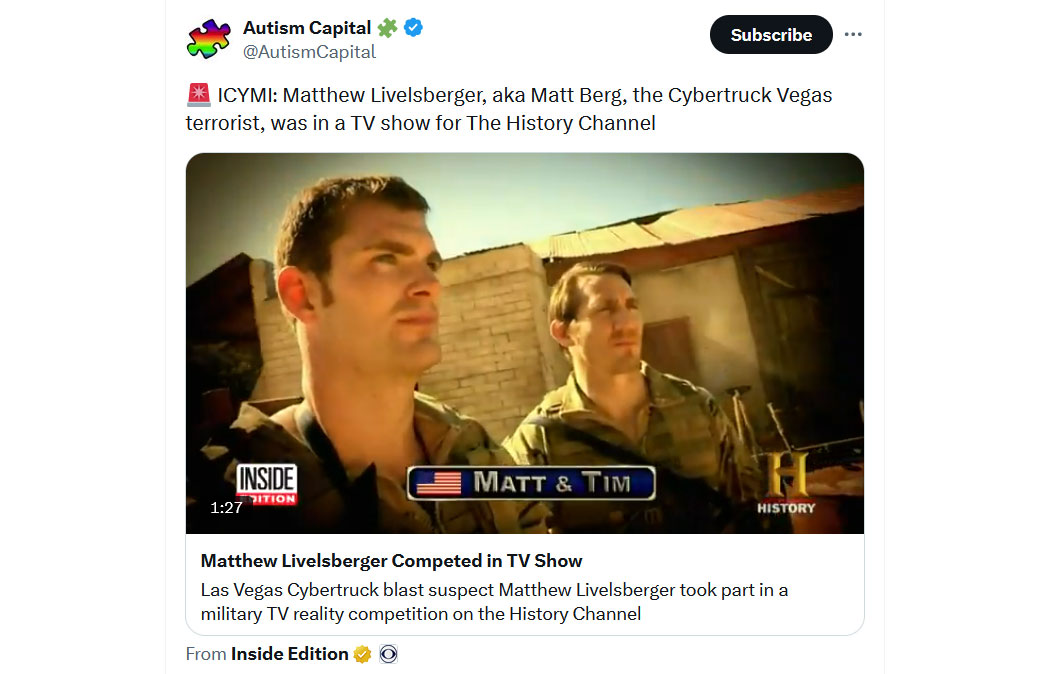This screenshot has height=674, width=1050.
Task: Click the Inside Edition logo on the video
Action: 267,484
